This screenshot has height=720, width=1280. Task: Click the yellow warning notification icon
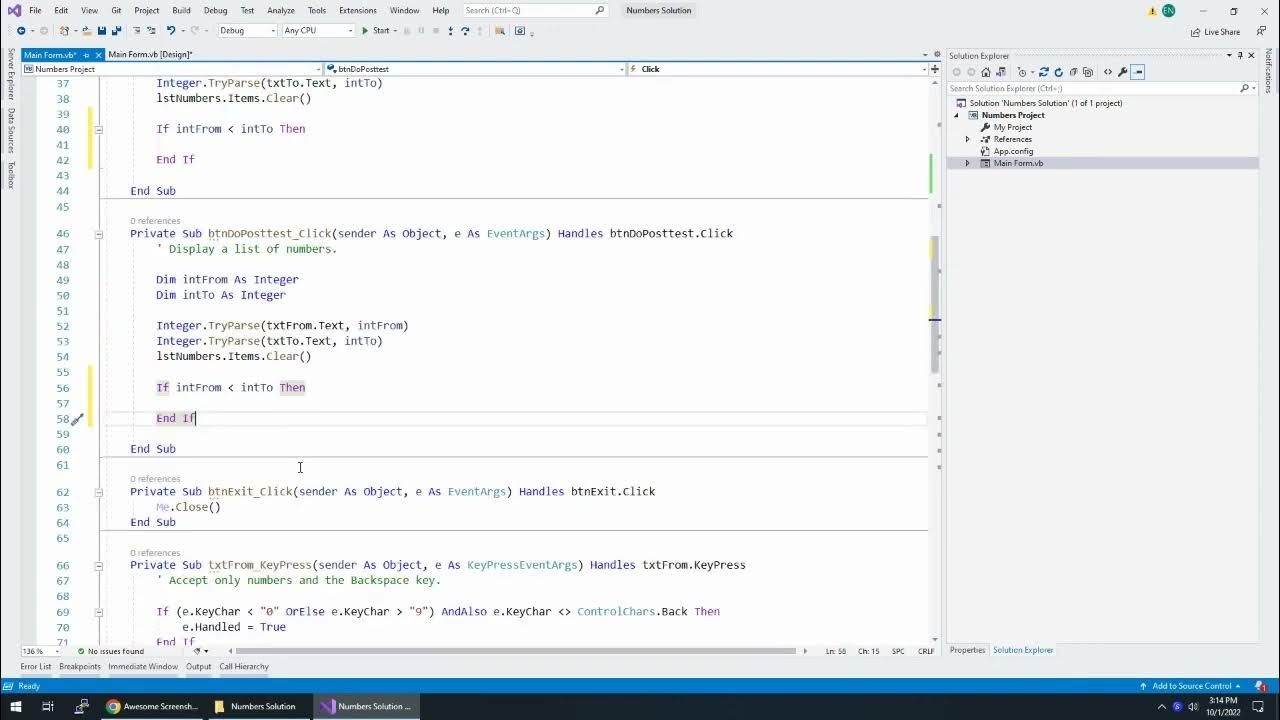1153,11
